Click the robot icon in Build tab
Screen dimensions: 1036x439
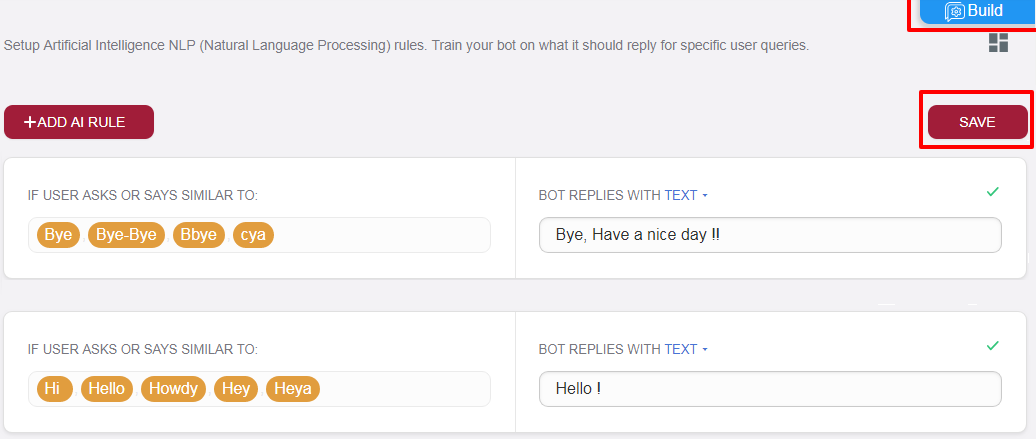click(955, 11)
